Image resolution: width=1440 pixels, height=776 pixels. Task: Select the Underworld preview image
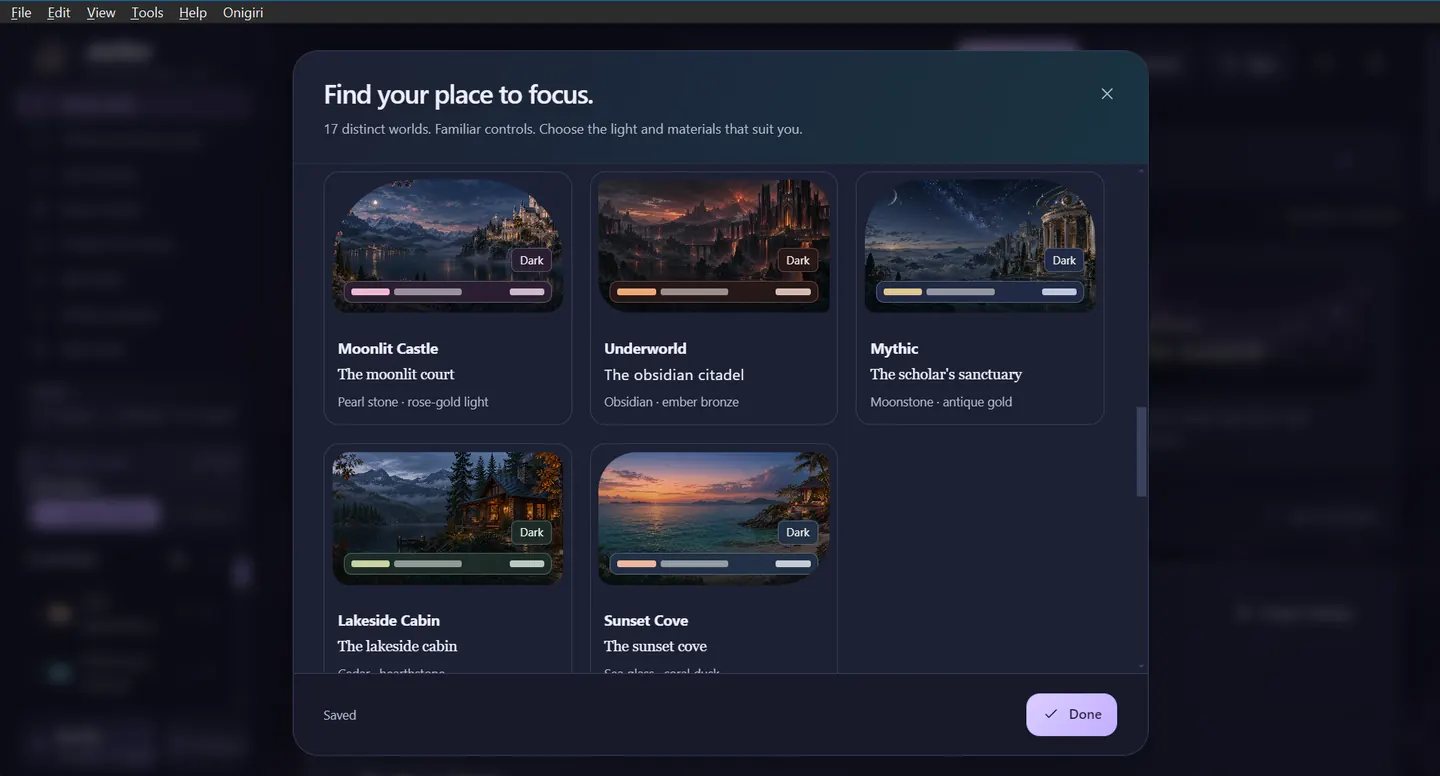(x=714, y=246)
